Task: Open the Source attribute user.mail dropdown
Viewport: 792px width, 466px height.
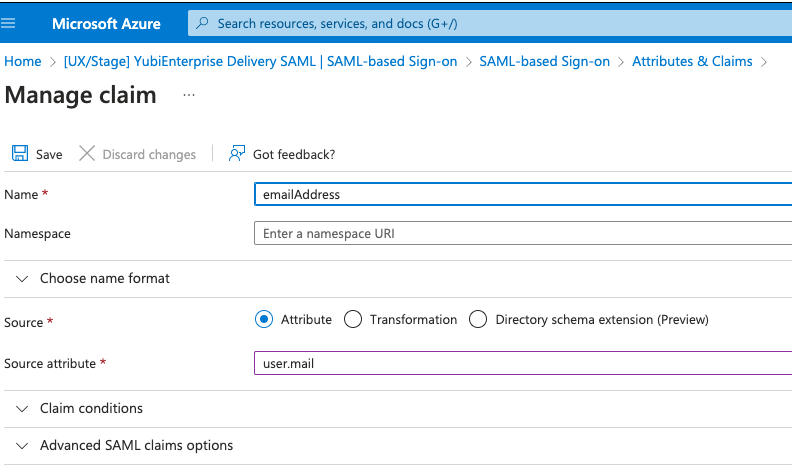Action: 523,363
